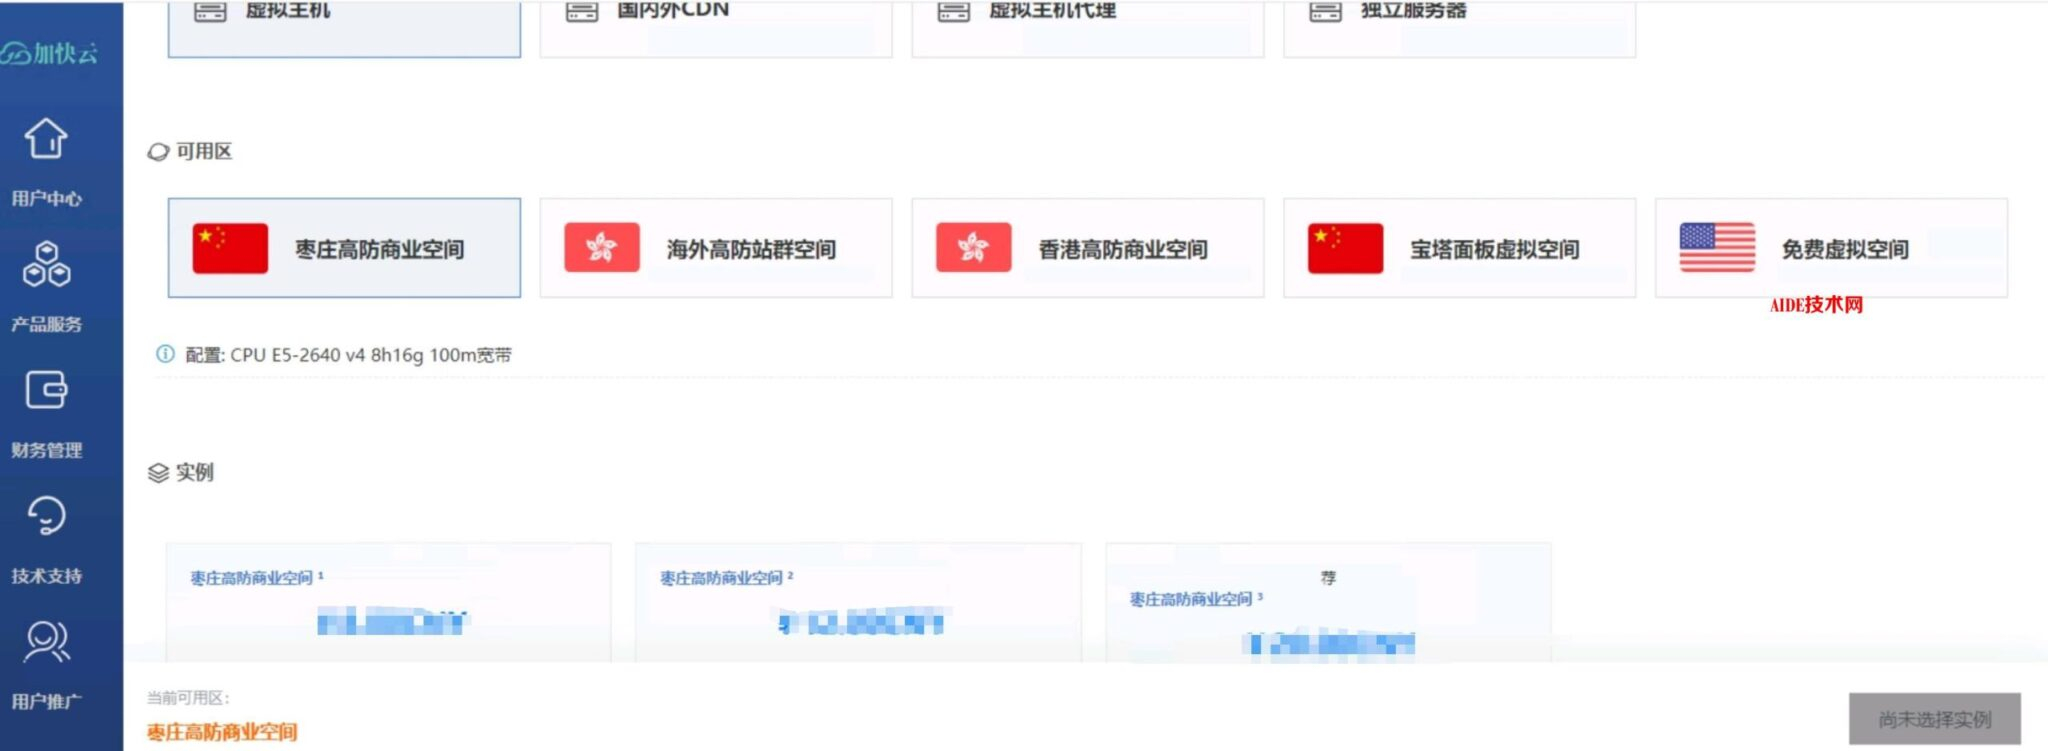Choose 宝塔面板虚拟空间 zone option
This screenshot has height=751, width=2048.
pos(1460,248)
